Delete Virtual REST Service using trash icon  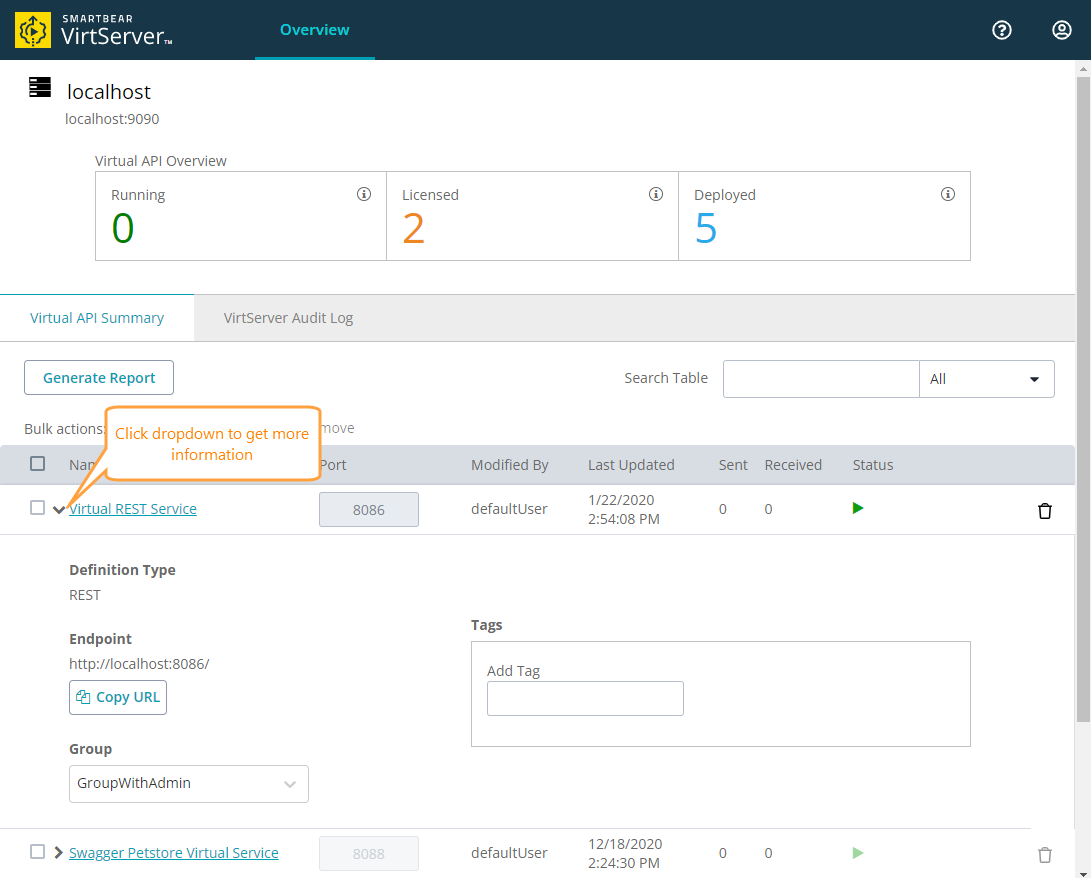1045,510
